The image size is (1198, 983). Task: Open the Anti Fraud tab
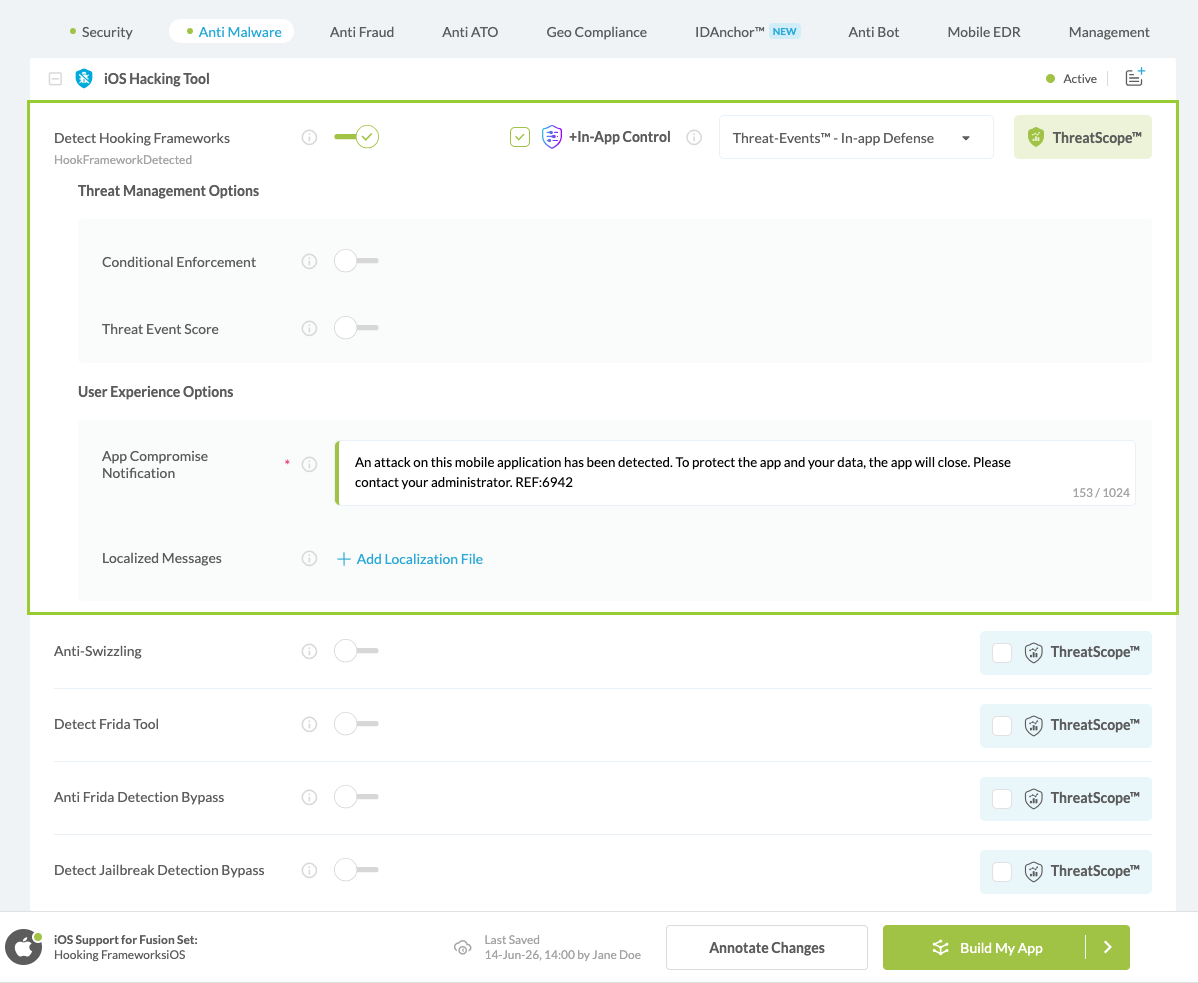(361, 32)
